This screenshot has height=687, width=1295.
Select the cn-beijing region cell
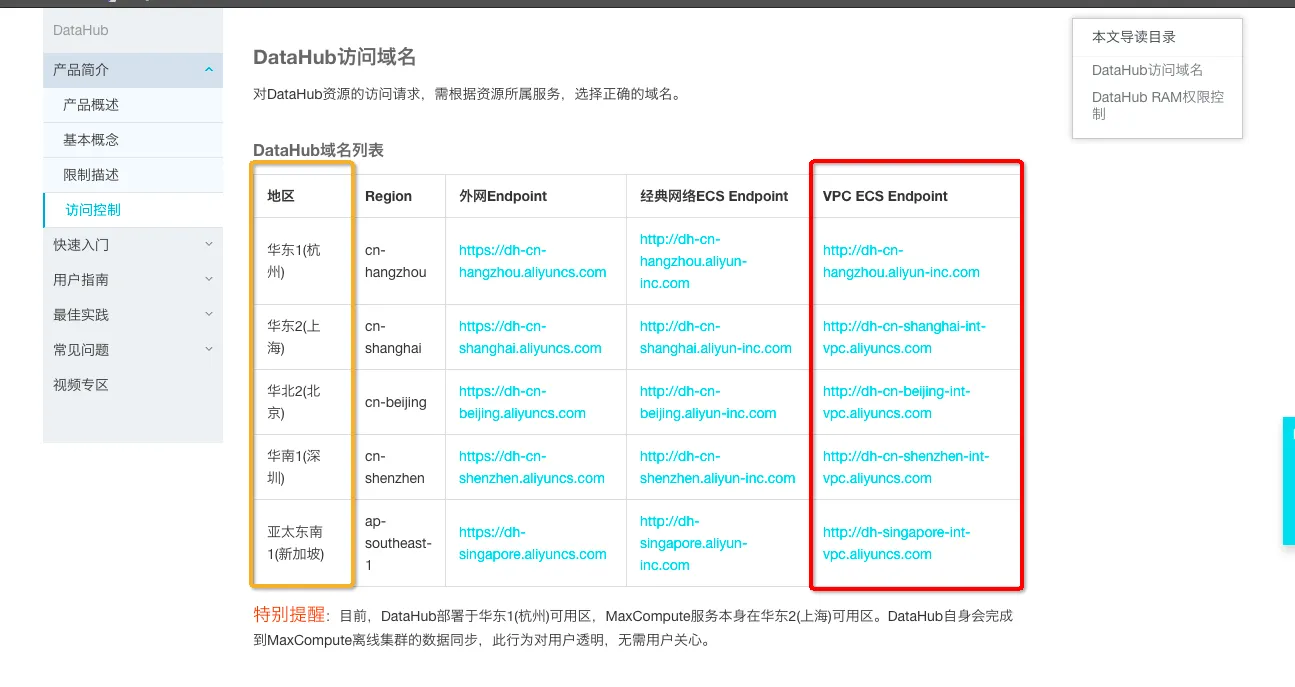pyautogui.click(x=396, y=402)
